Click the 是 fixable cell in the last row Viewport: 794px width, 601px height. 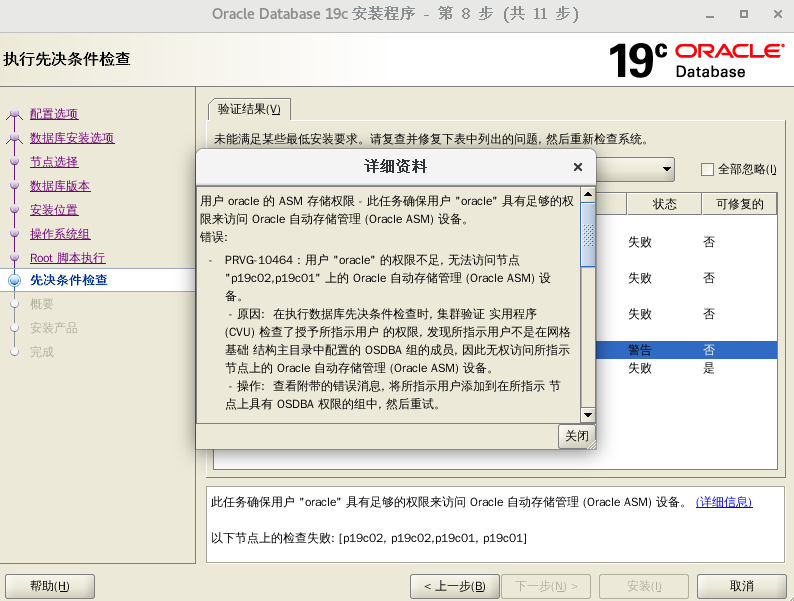click(709, 368)
